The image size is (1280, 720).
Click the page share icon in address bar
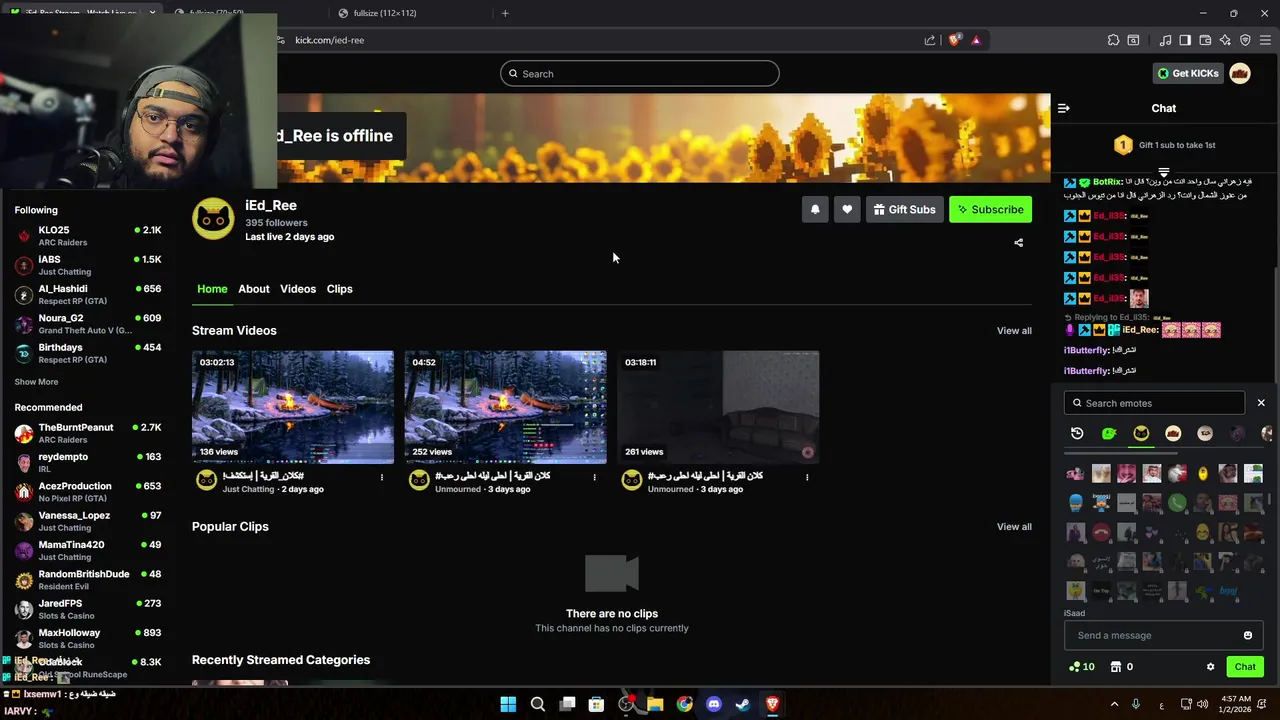coord(930,40)
